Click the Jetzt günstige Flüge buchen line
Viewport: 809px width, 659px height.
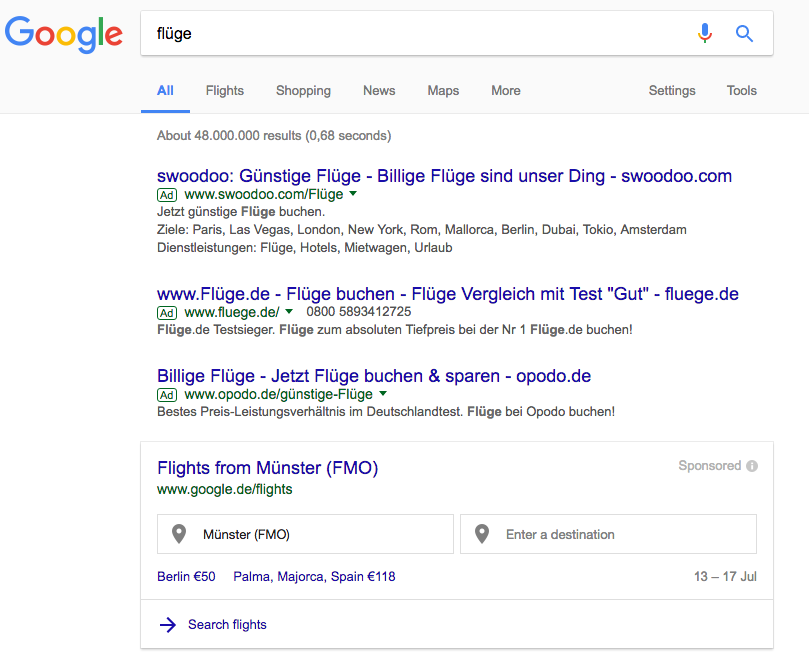tap(241, 212)
